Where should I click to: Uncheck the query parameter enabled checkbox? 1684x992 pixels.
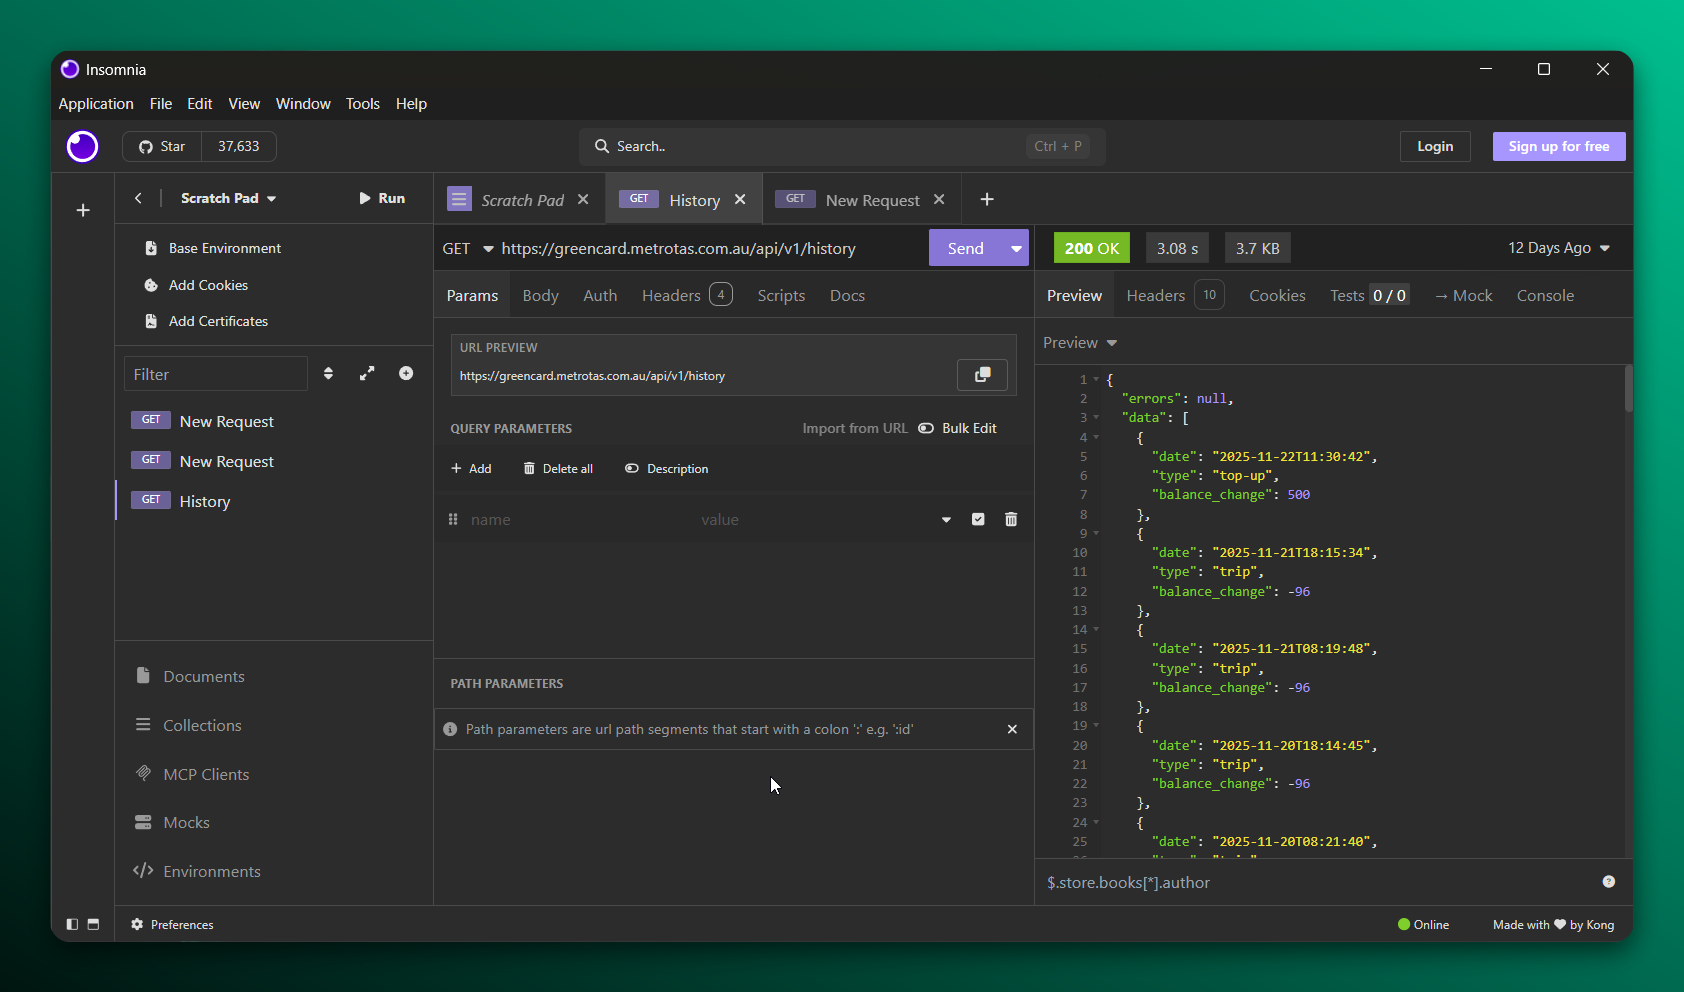pyautogui.click(x=978, y=519)
